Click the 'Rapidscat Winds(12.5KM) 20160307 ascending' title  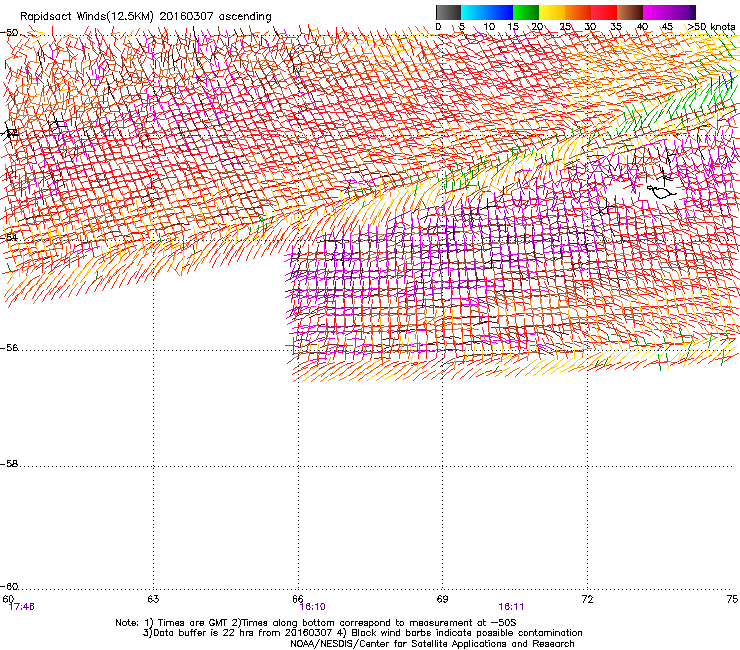pyautogui.click(x=146, y=17)
